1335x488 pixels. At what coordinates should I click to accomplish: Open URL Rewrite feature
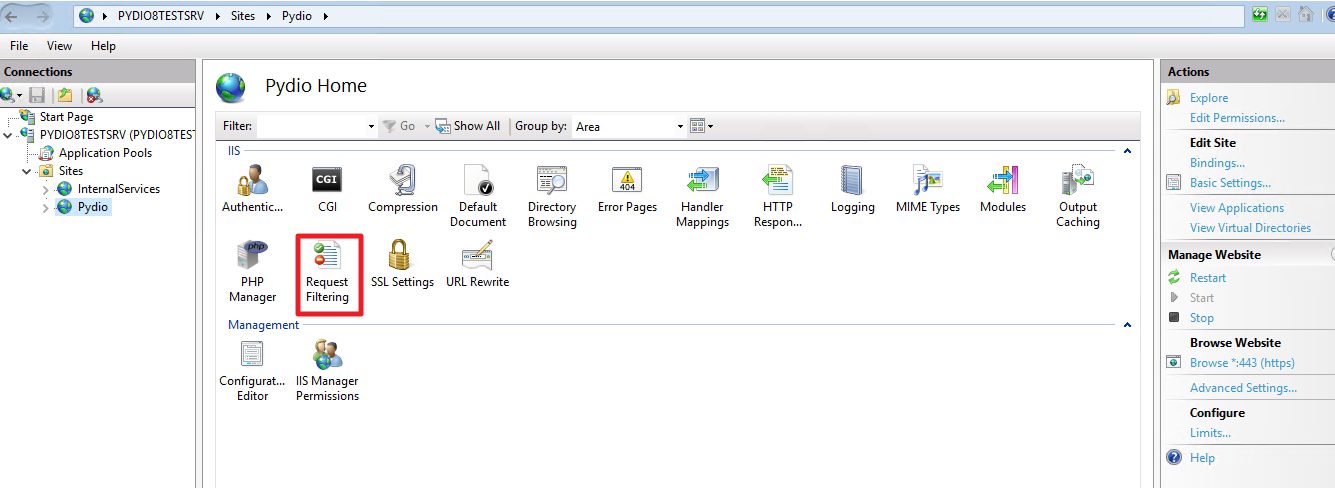(477, 265)
